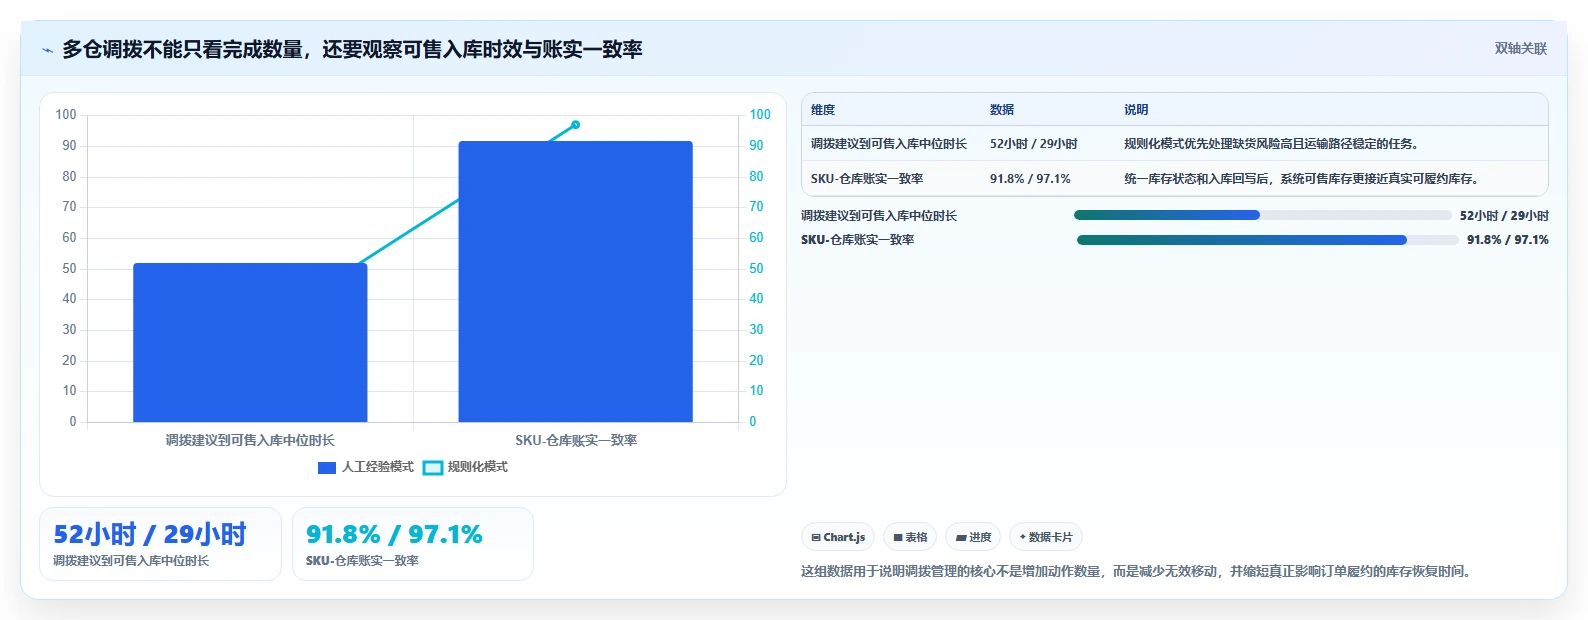Click x-axis label SKU-仓库账实一致率
Image resolution: width=1588 pixels, height=620 pixels.
(x=576, y=440)
